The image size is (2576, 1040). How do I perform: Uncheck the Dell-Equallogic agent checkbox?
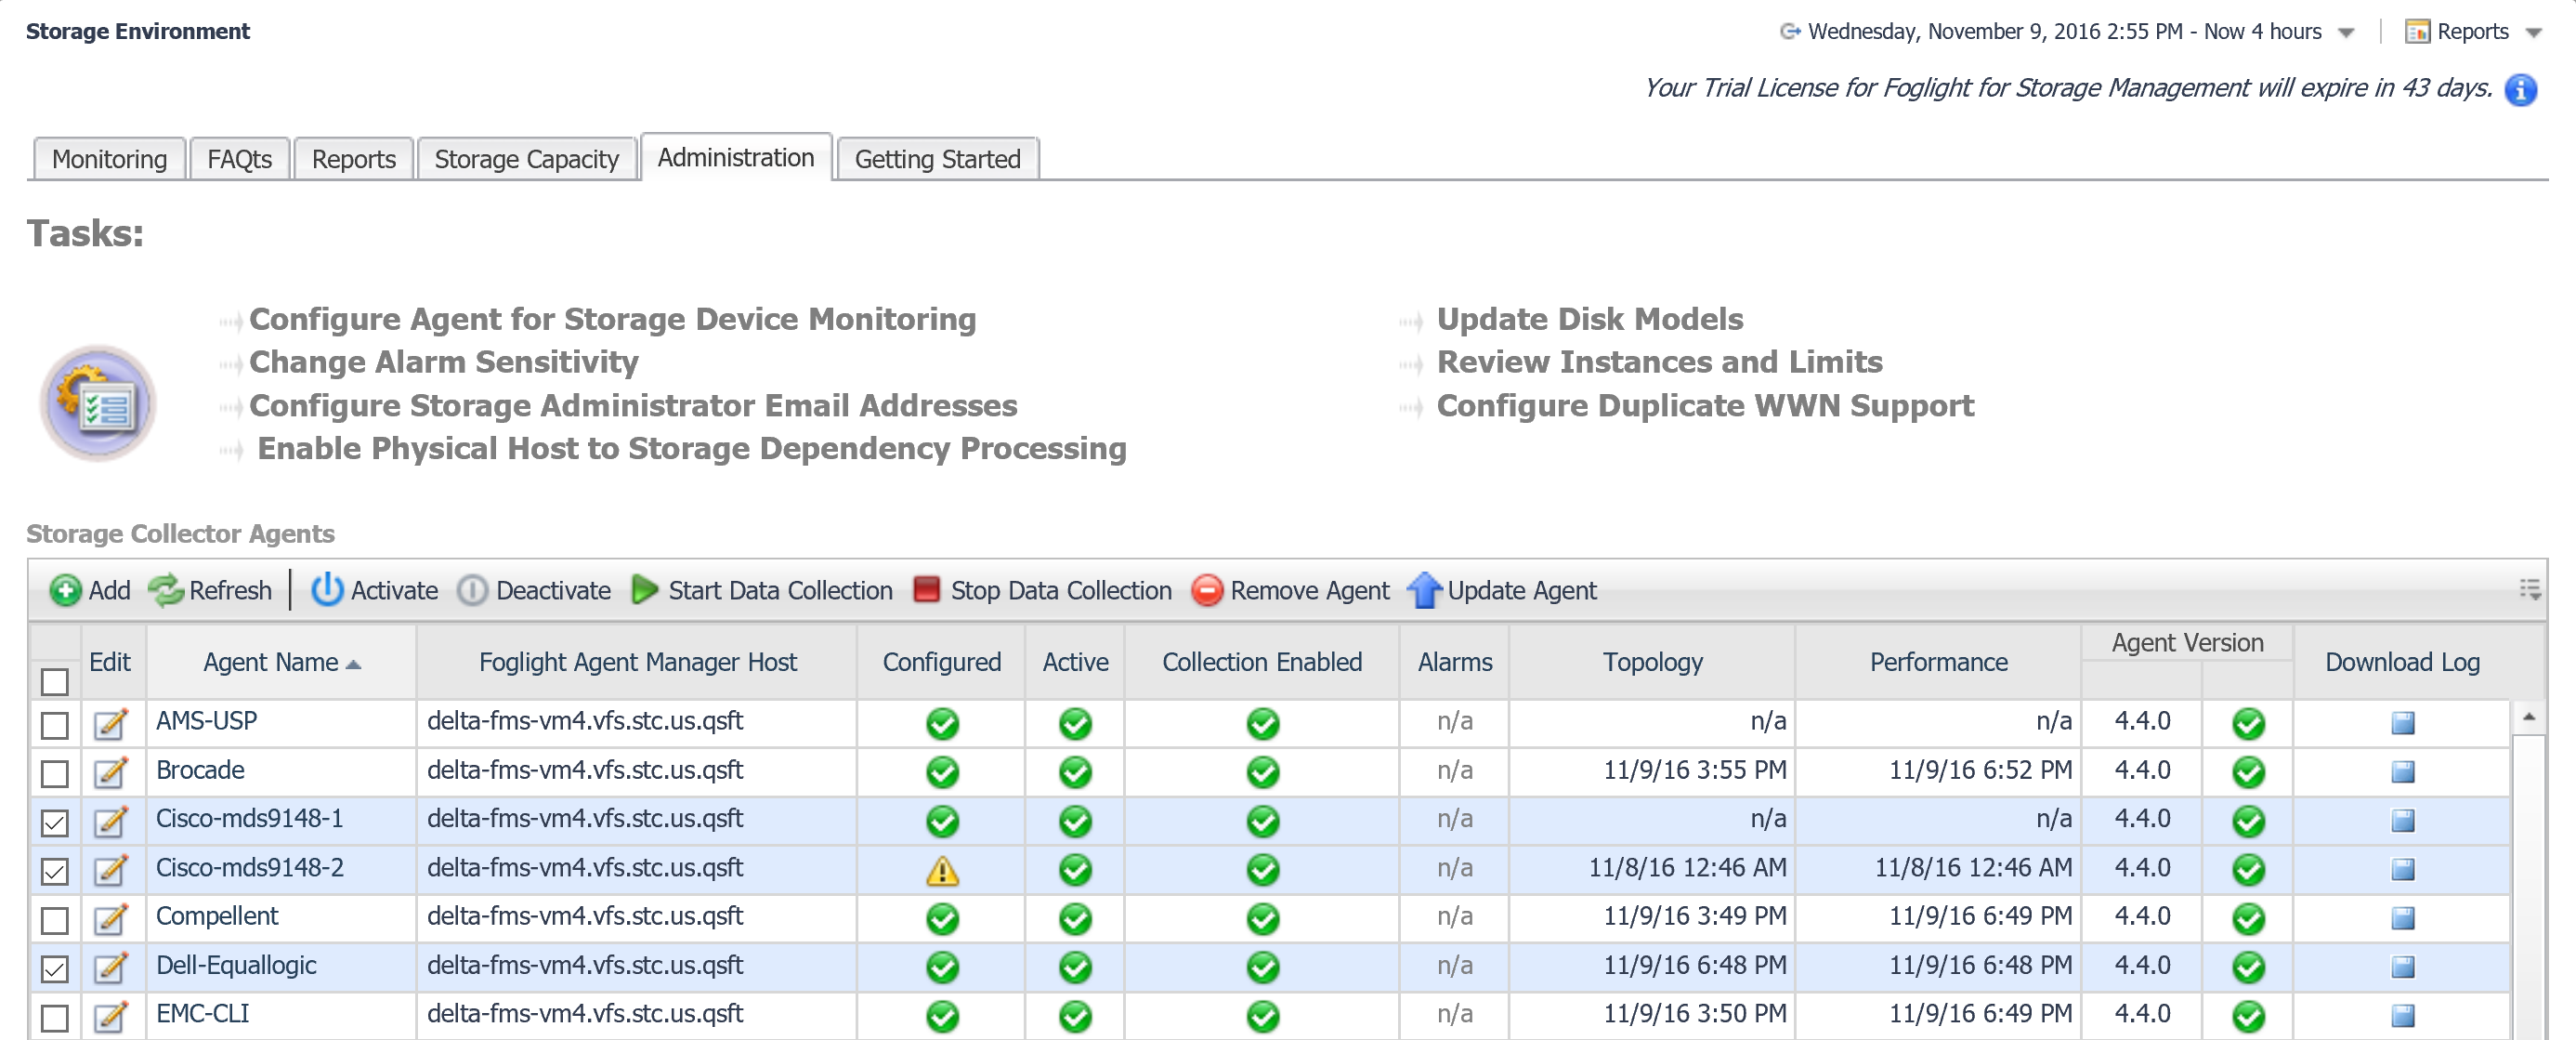point(55,968)
